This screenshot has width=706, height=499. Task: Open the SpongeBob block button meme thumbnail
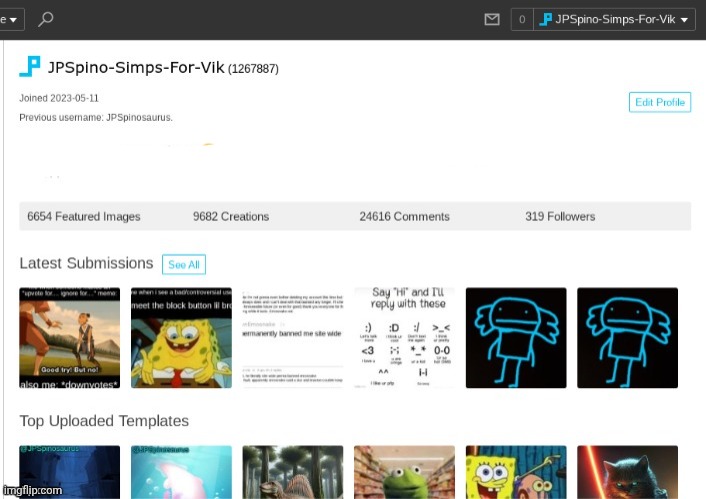181,338
